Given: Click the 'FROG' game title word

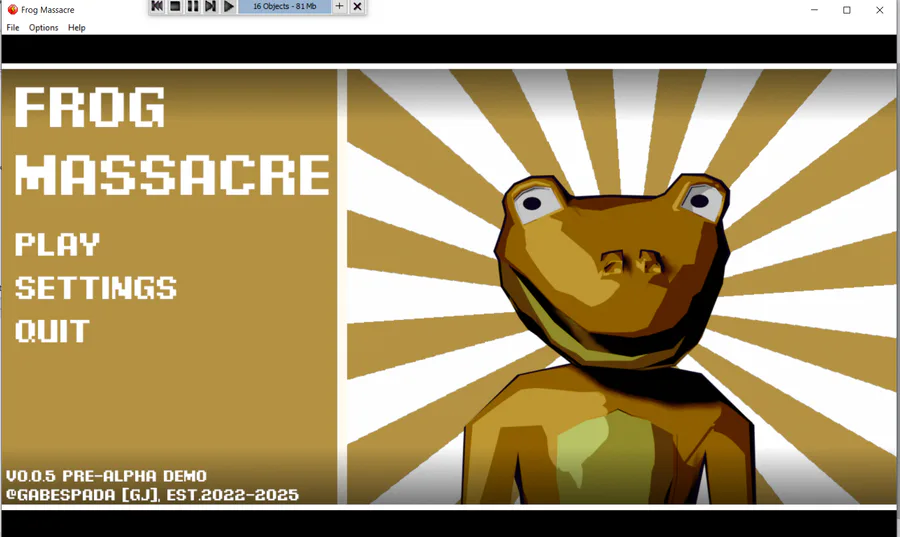Looking at the screenshot, I should point(90,107).
